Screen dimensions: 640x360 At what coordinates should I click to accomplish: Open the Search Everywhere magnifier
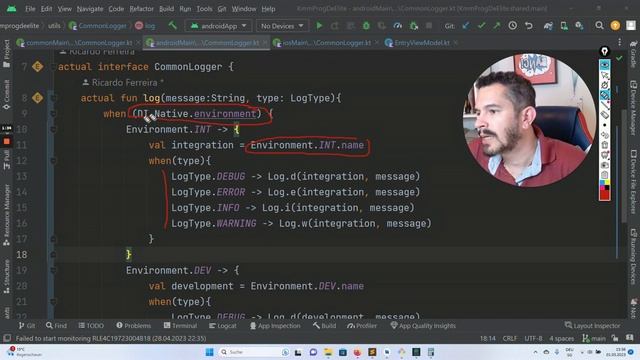tap(599, 26)
